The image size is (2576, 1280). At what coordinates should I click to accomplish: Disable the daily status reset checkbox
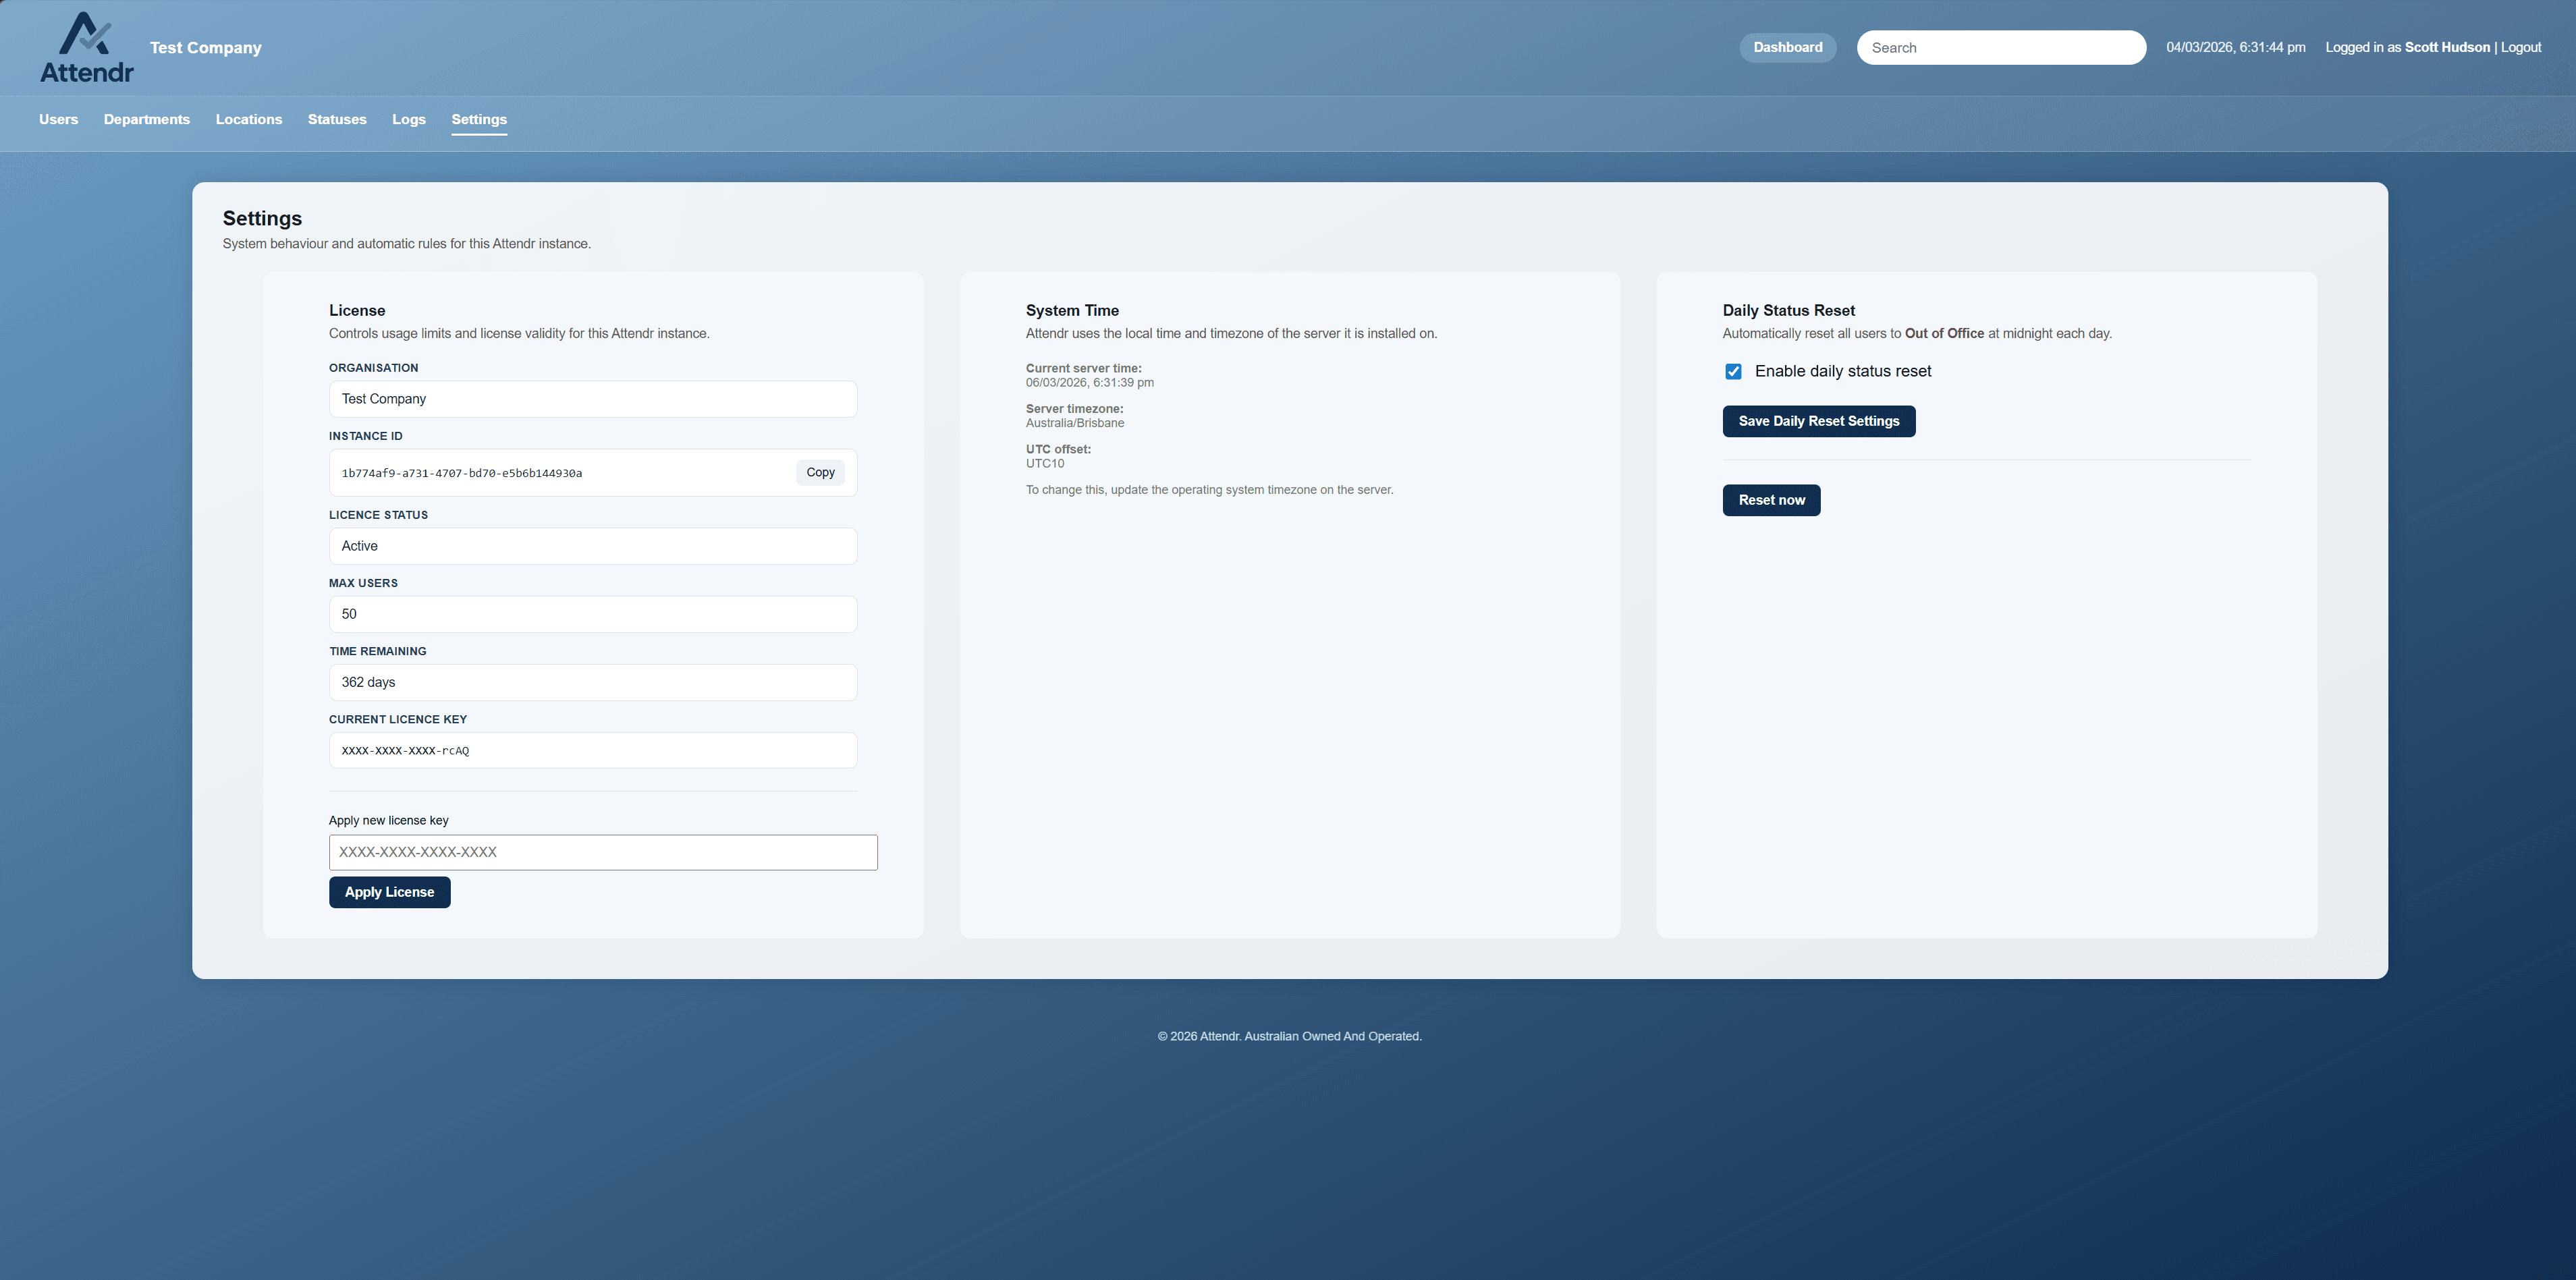1733,371
